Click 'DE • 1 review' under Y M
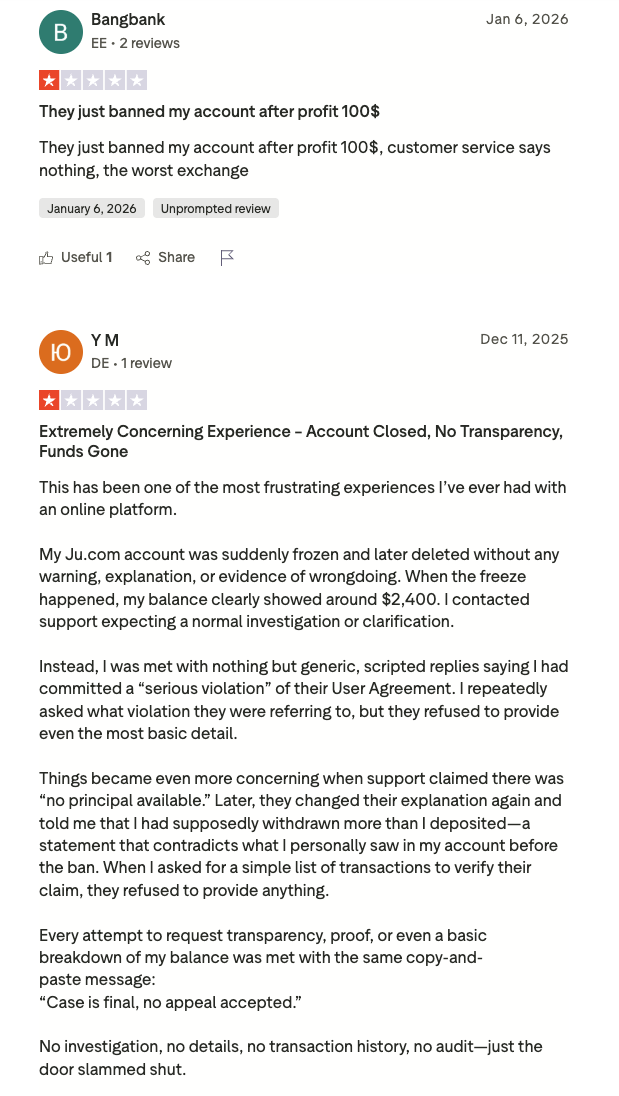 (131, 363)
